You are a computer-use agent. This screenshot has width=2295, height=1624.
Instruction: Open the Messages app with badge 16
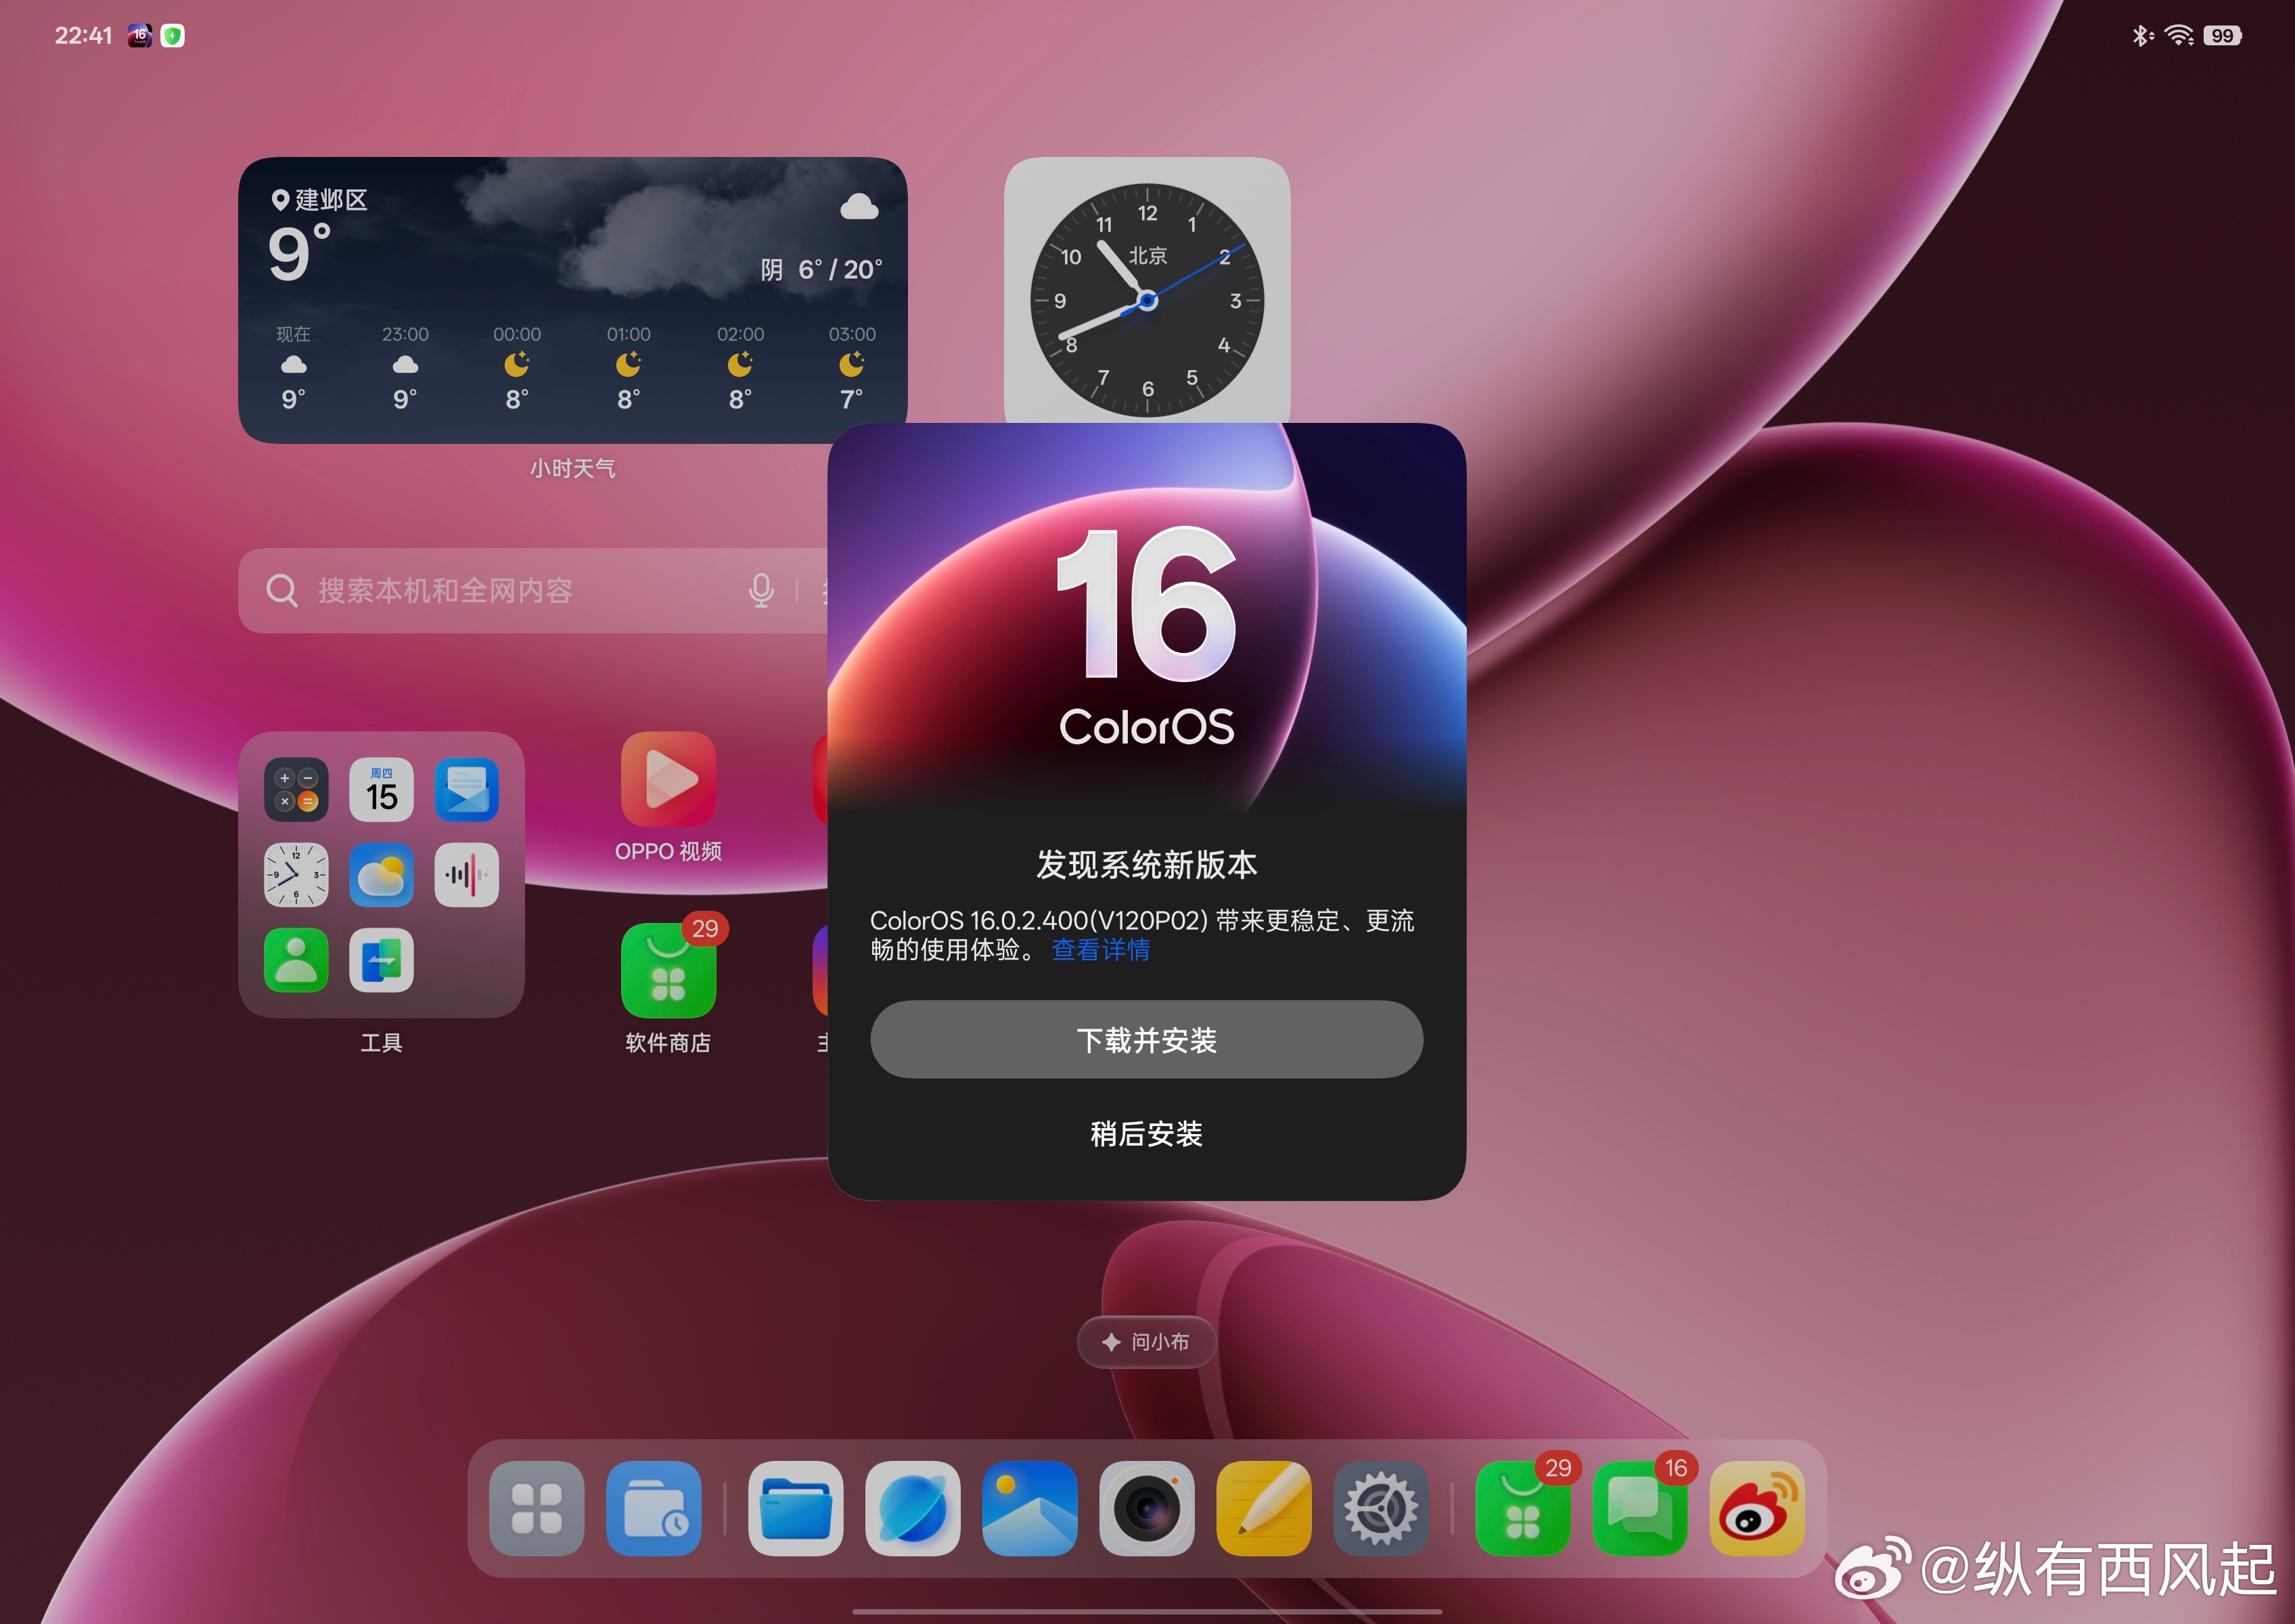1640,1509
